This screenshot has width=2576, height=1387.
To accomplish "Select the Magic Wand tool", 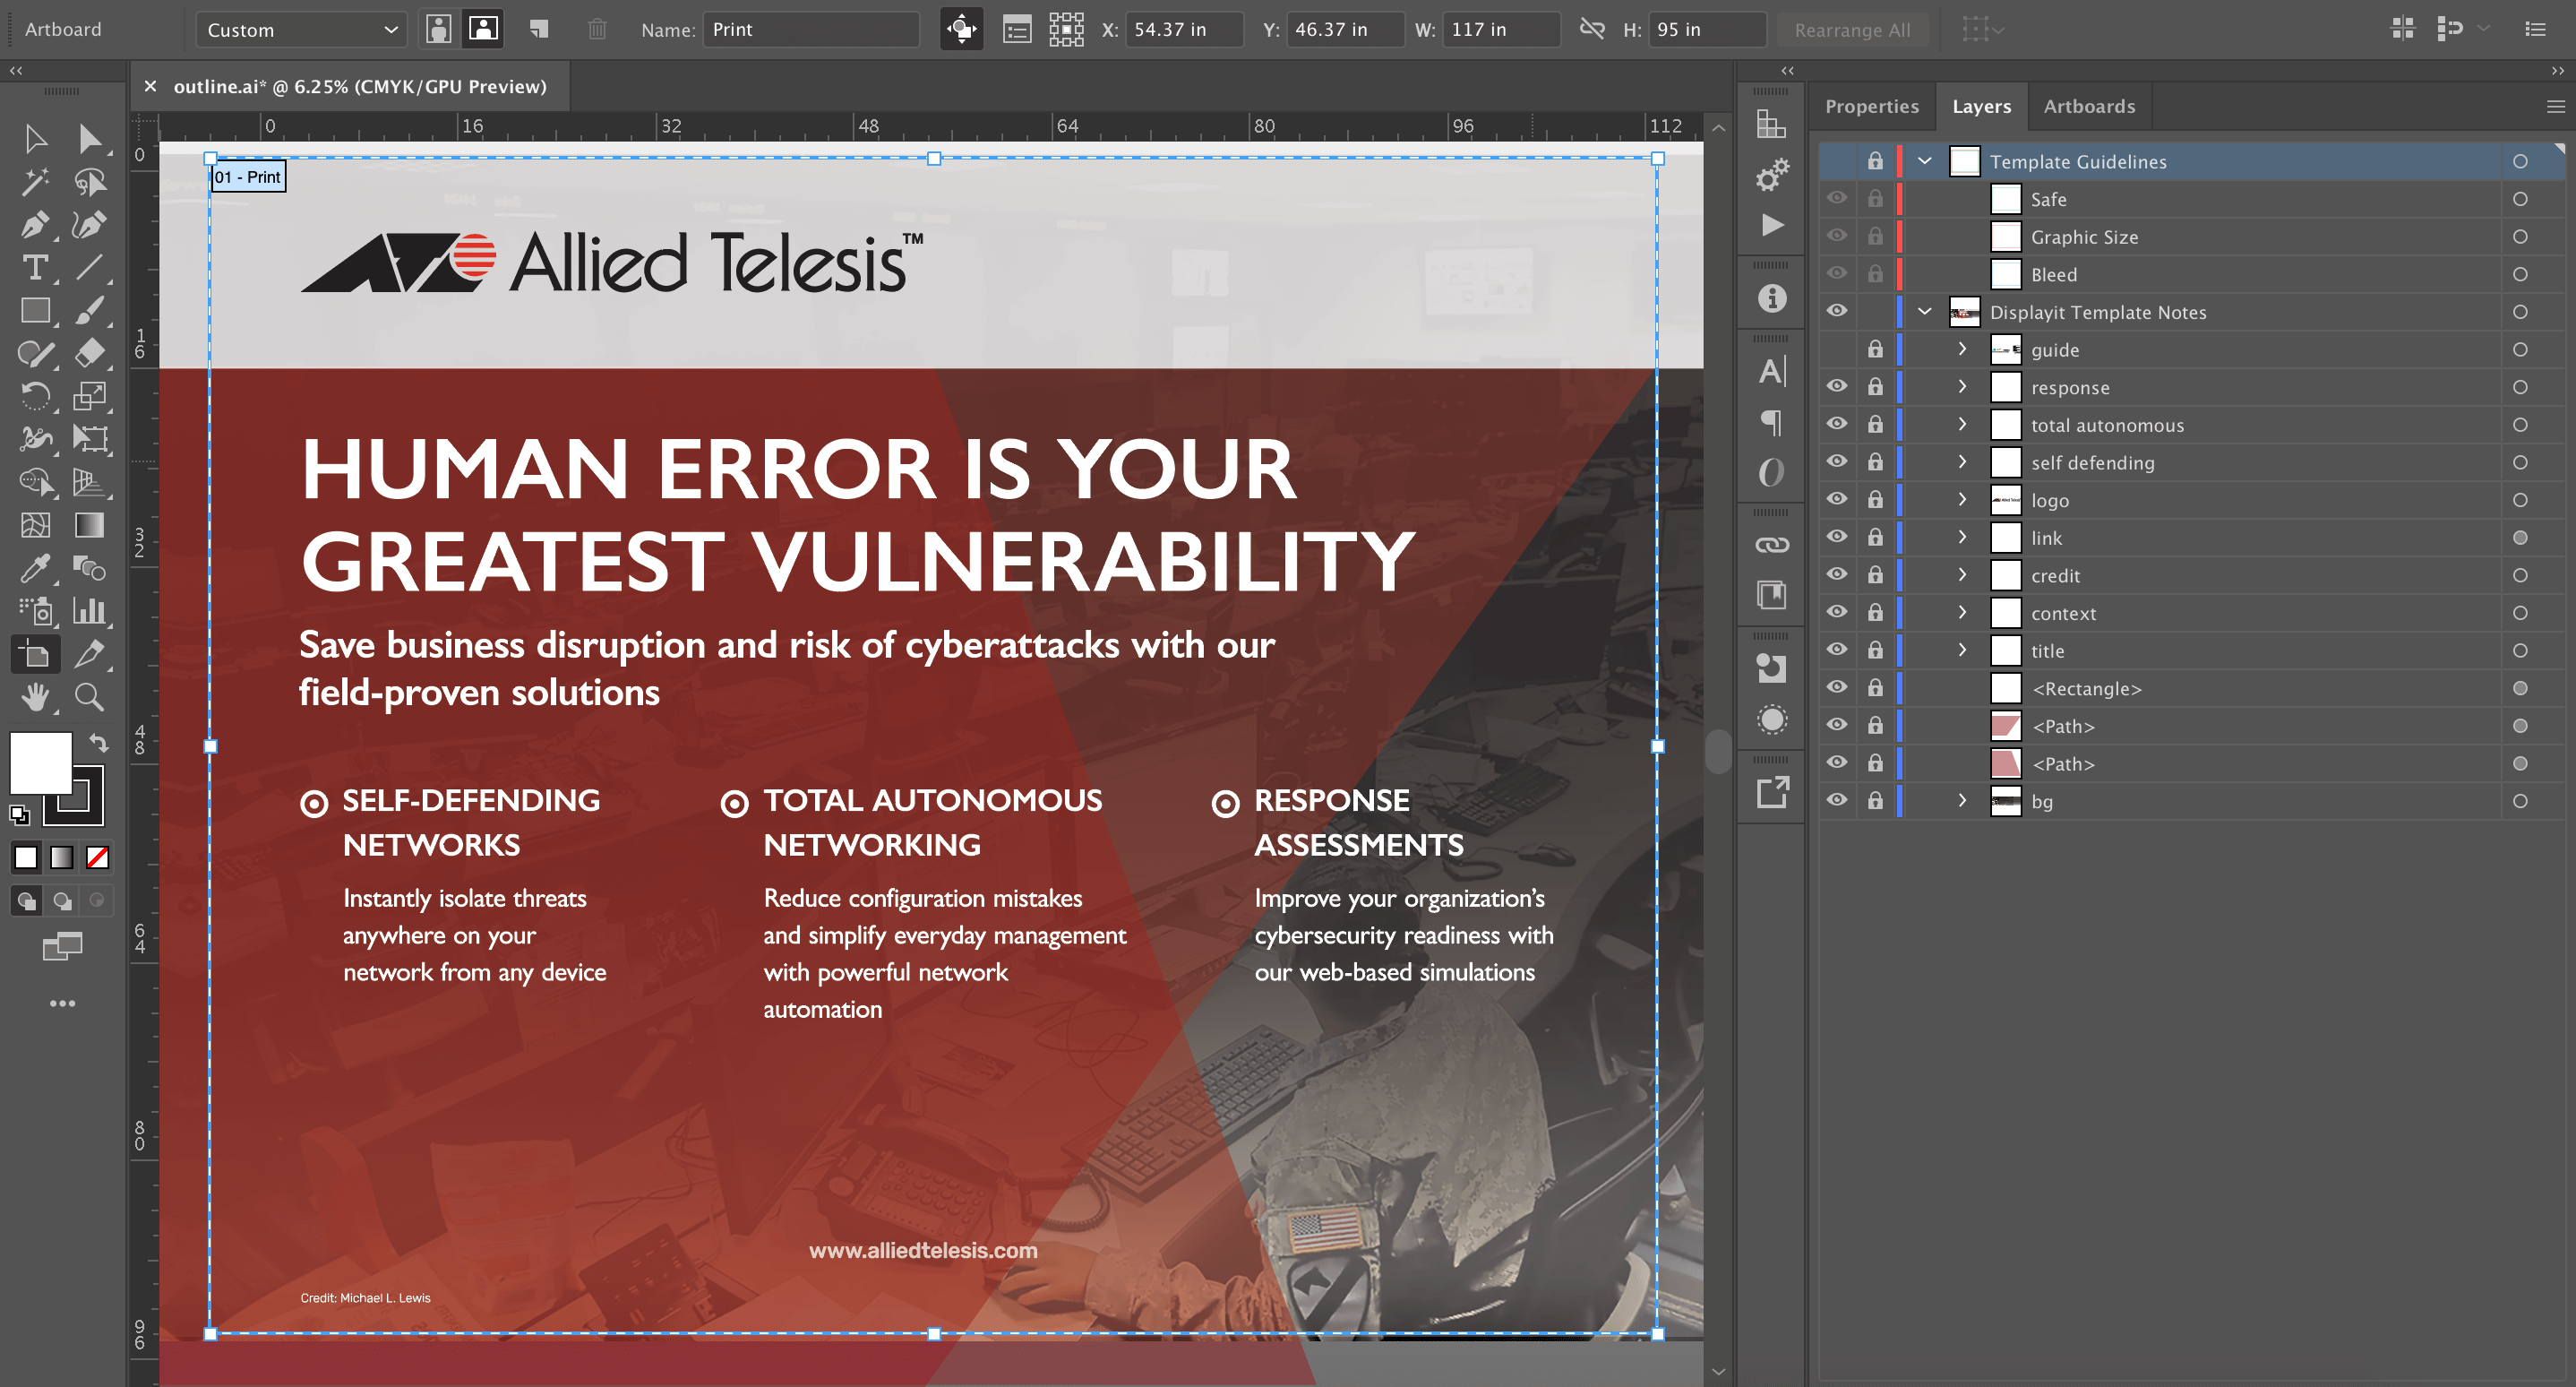I will tap(34, 182).
